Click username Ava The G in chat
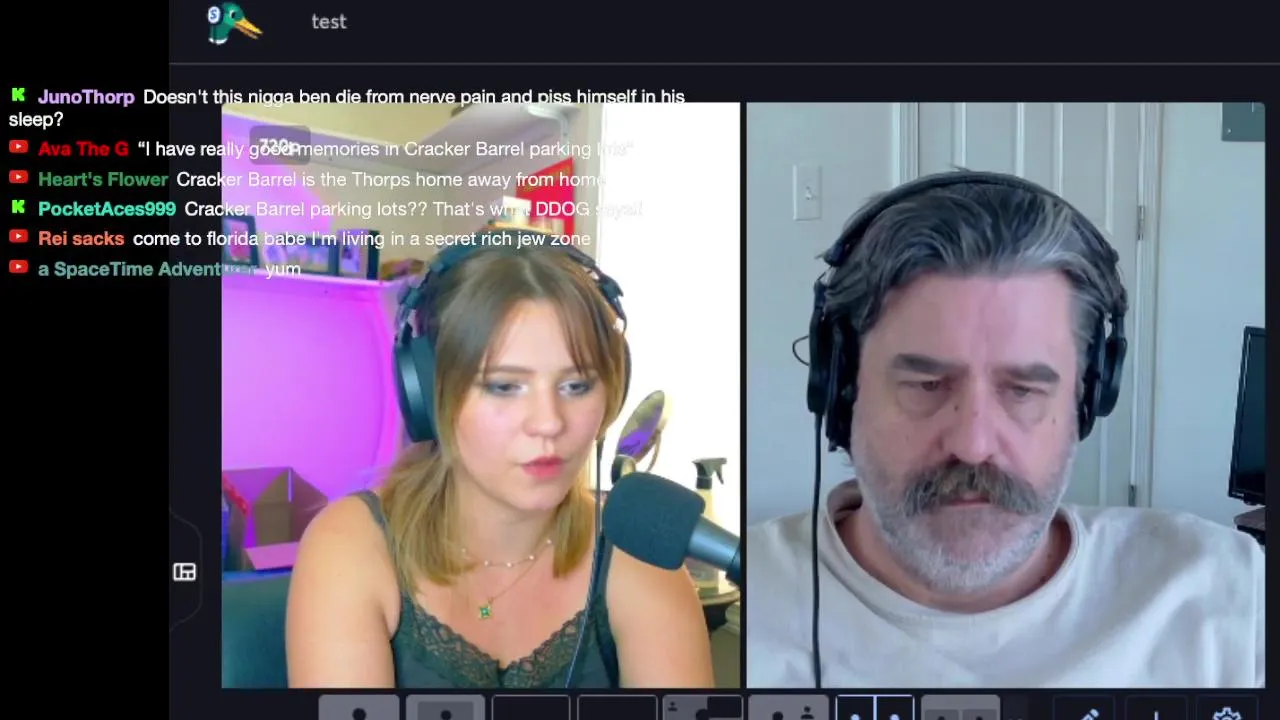The height and width of the screenshot is (720, 1280). coord(83,149)
